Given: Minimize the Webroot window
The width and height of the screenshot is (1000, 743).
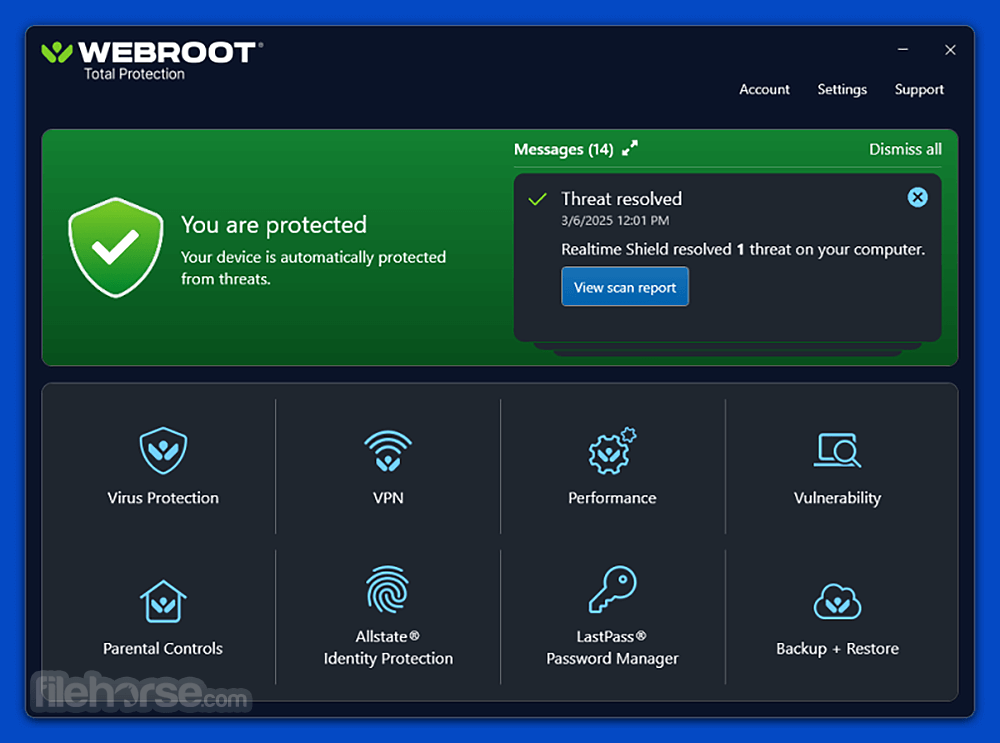Looking at the screenshot, I should (x=902, y=49).
